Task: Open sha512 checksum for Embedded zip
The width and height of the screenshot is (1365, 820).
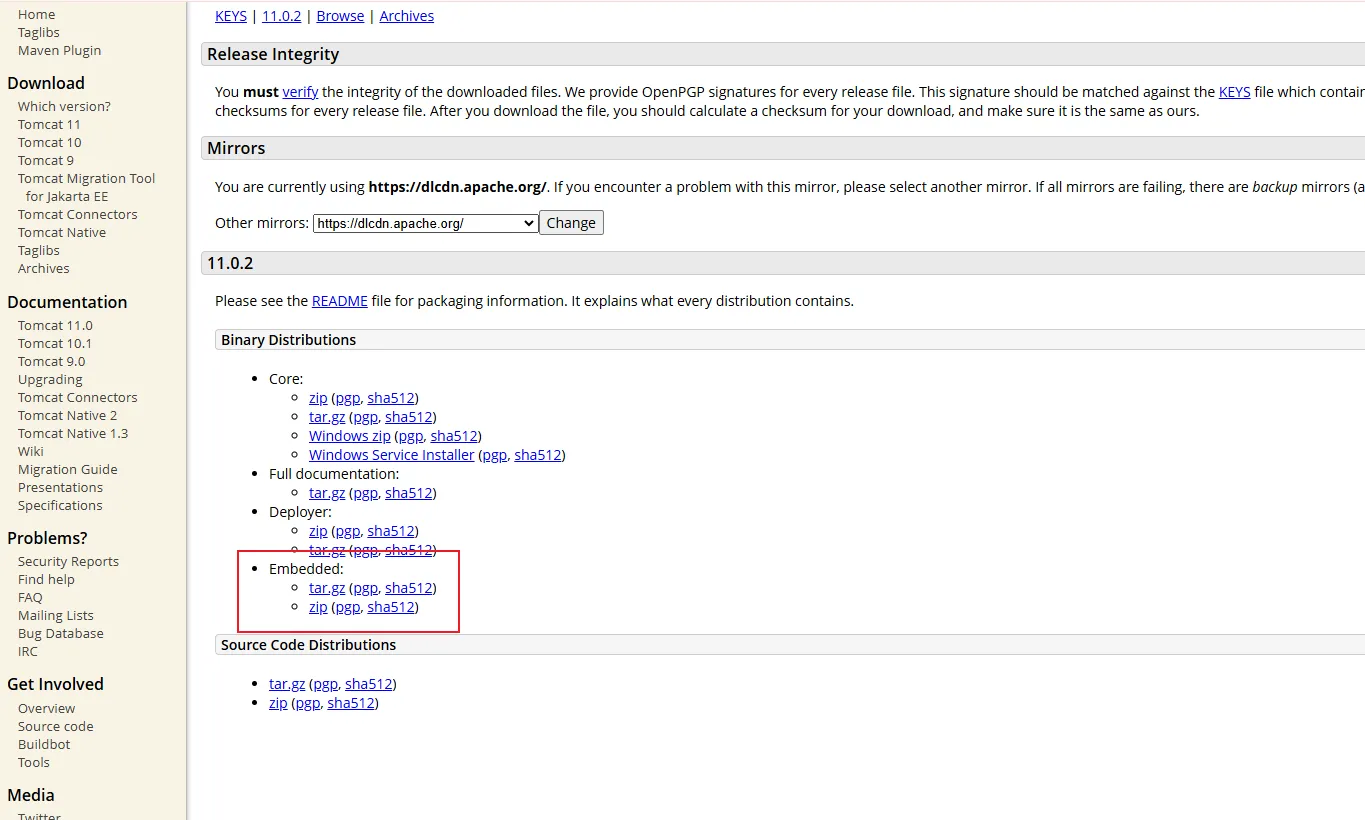Action: click(390, 607)
